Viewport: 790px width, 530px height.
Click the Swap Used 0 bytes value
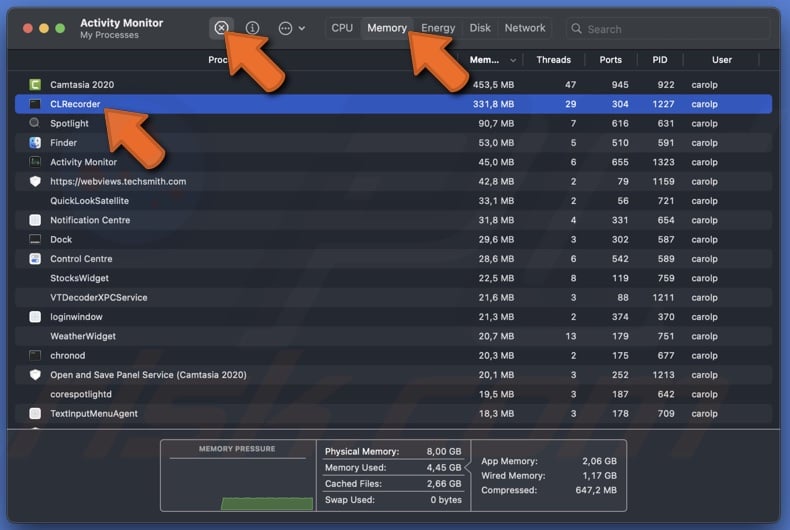[x=445, y=500]
